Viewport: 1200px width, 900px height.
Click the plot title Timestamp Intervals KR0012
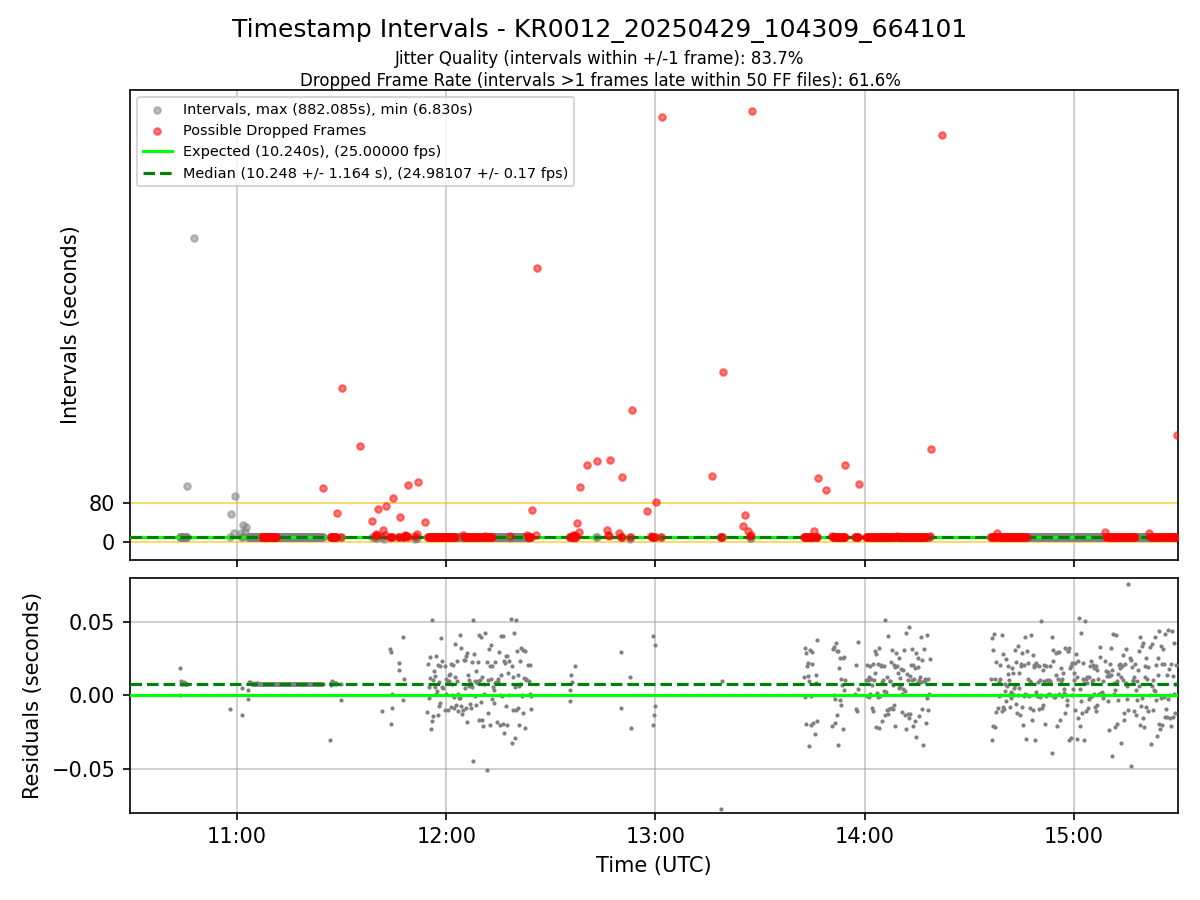click(x=599, y=29)
